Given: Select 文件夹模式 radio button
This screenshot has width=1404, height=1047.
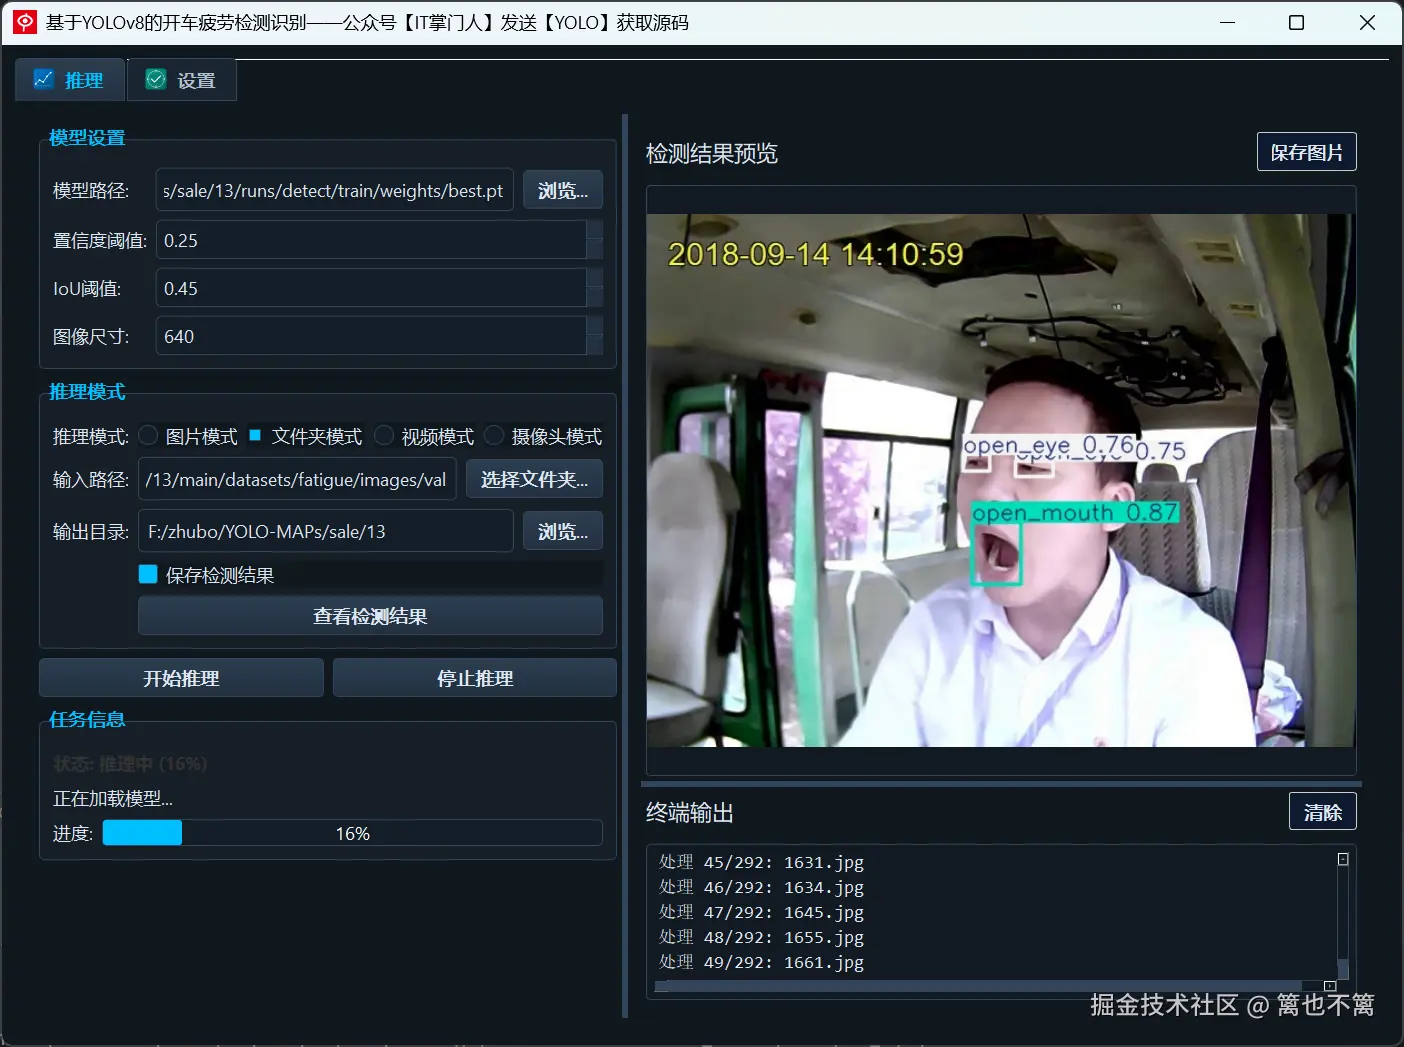Looking at the screenshot, I should [x=255, y=436].
